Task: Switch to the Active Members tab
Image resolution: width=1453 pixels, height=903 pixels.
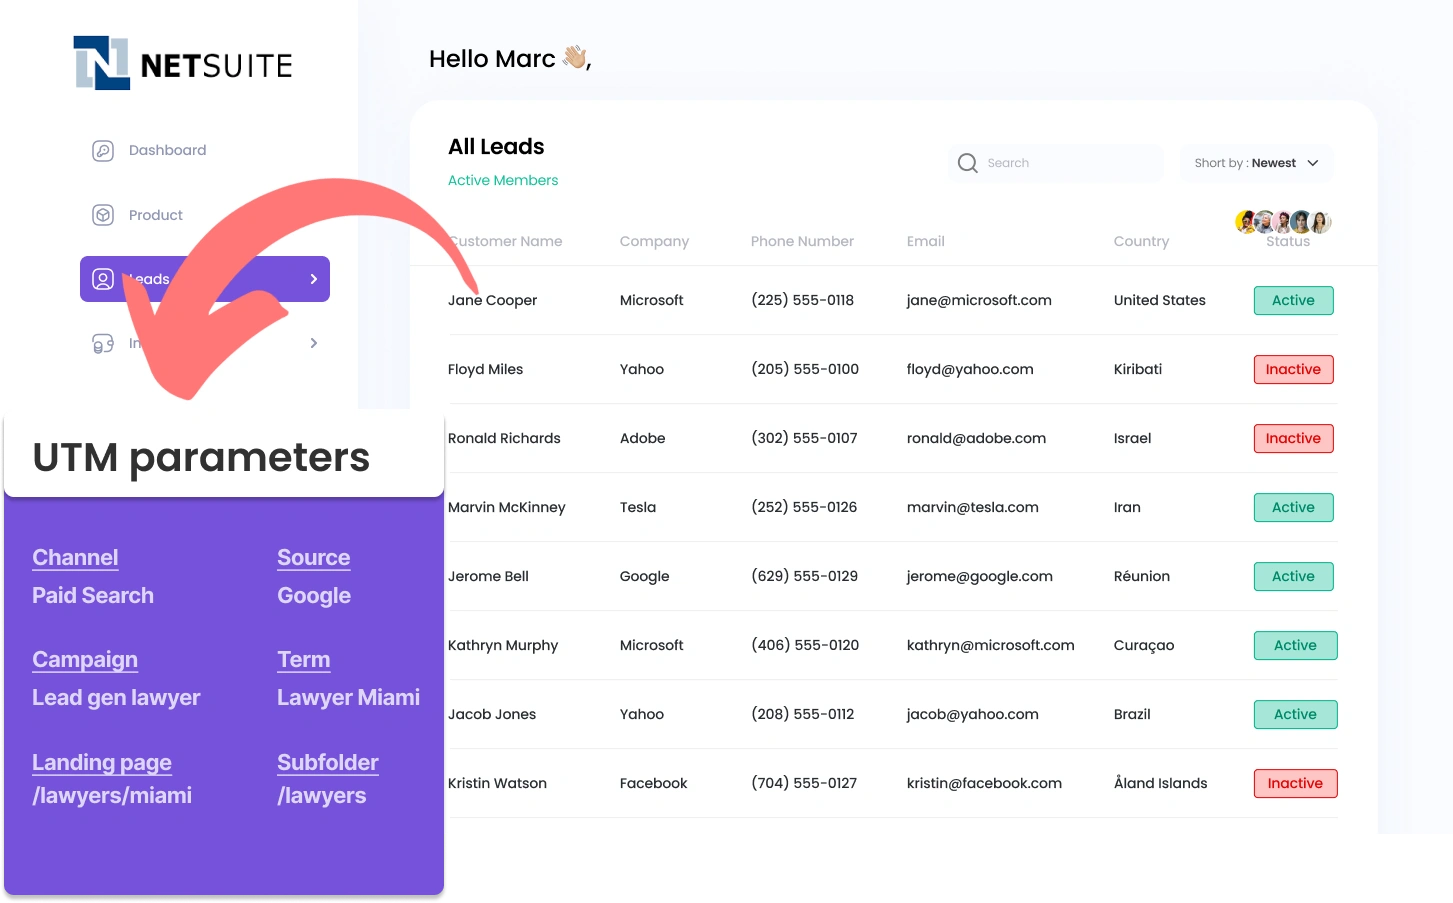Action: tap(503, 181)
